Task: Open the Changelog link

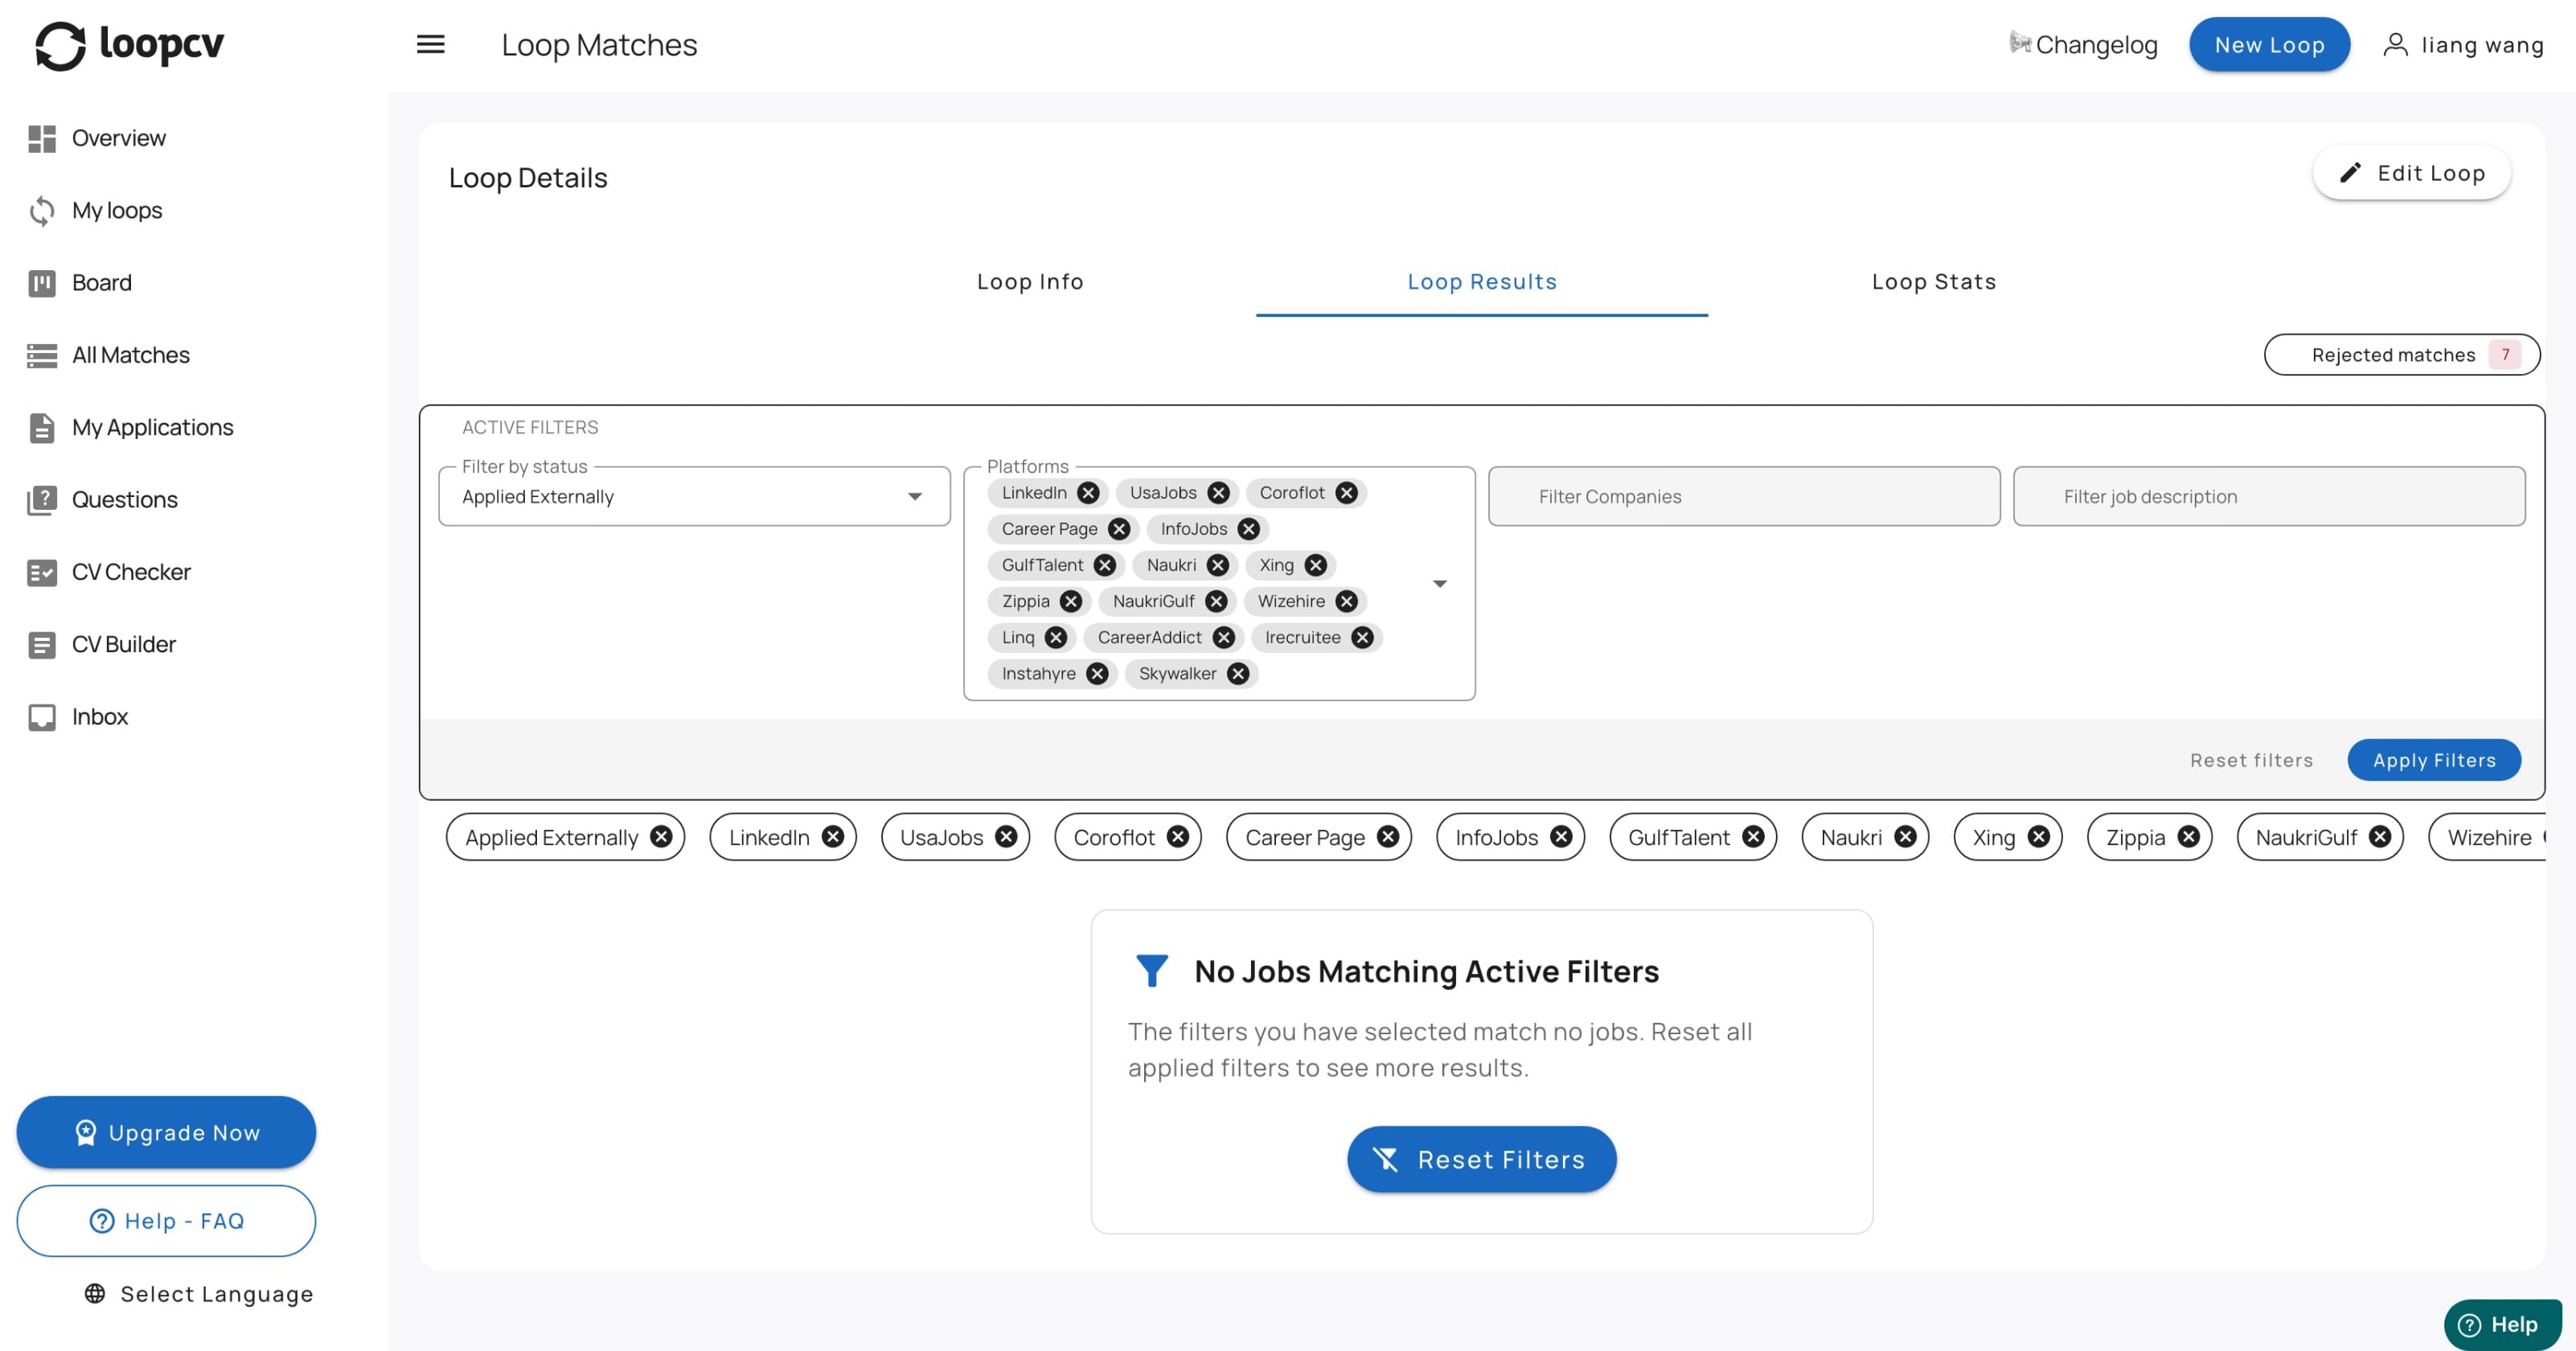Action: click(2083, 44)
